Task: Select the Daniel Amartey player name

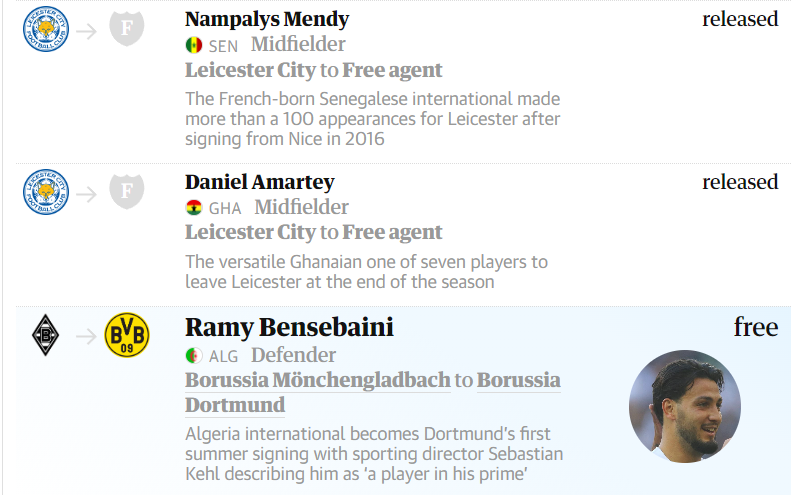Action: (260, 182)
